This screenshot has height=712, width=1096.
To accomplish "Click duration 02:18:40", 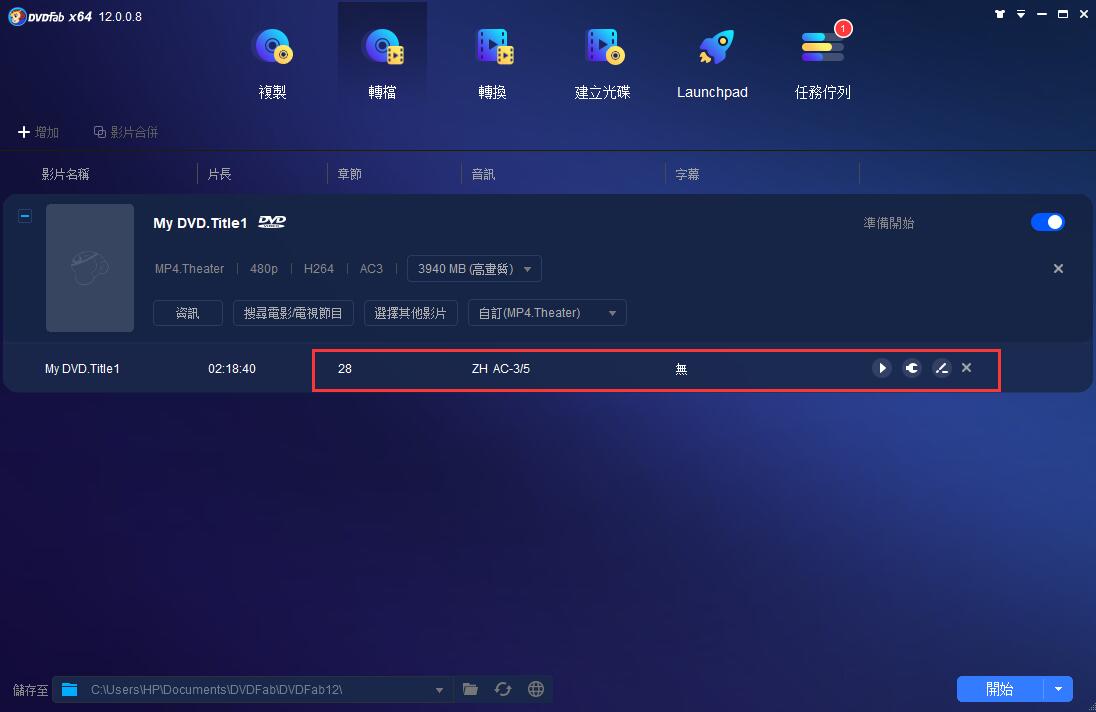I will coord(232,369).
